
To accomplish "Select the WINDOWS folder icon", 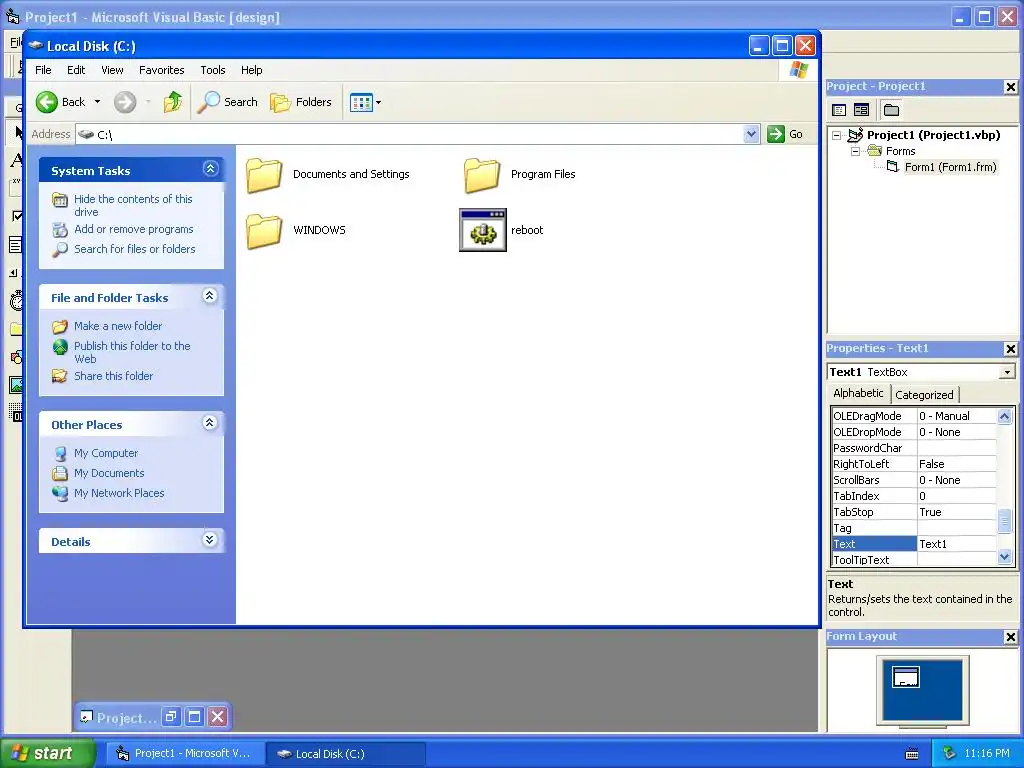I will pyautogui.click(x=264, y=231).
